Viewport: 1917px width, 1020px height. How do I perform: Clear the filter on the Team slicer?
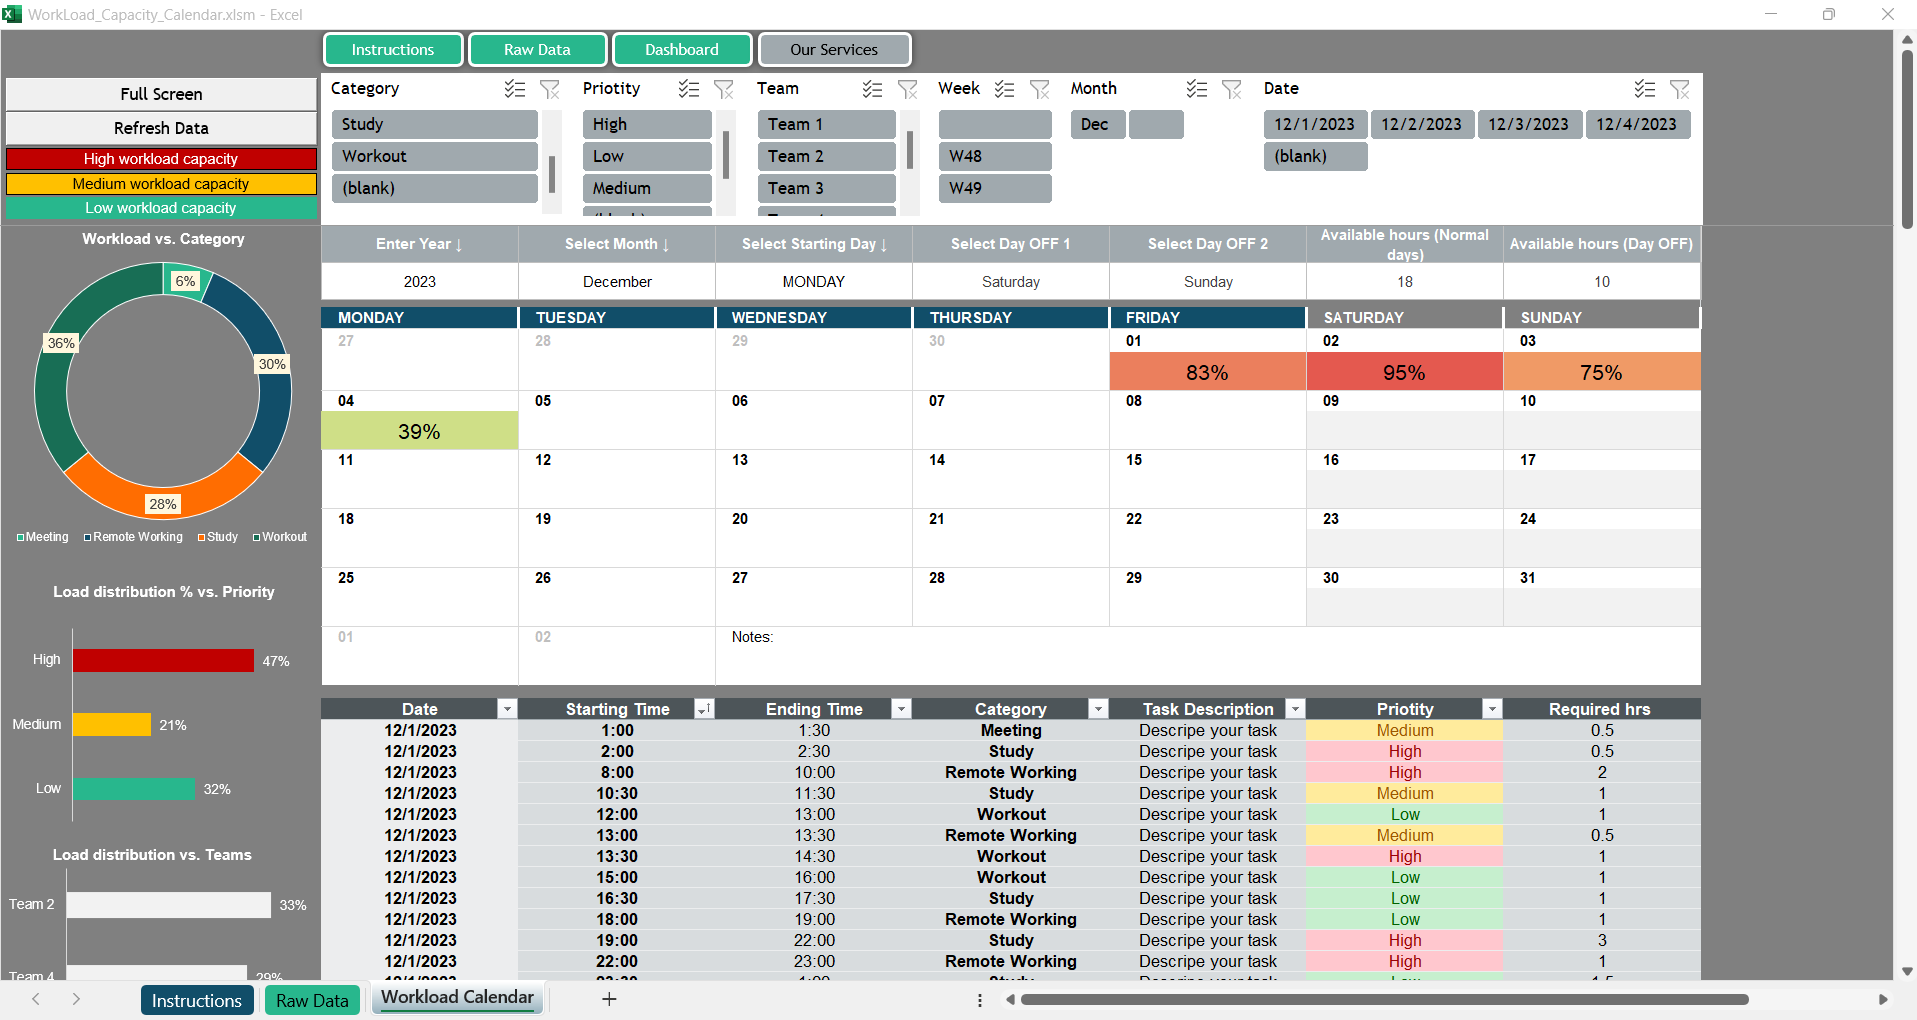tap(908, 89)
